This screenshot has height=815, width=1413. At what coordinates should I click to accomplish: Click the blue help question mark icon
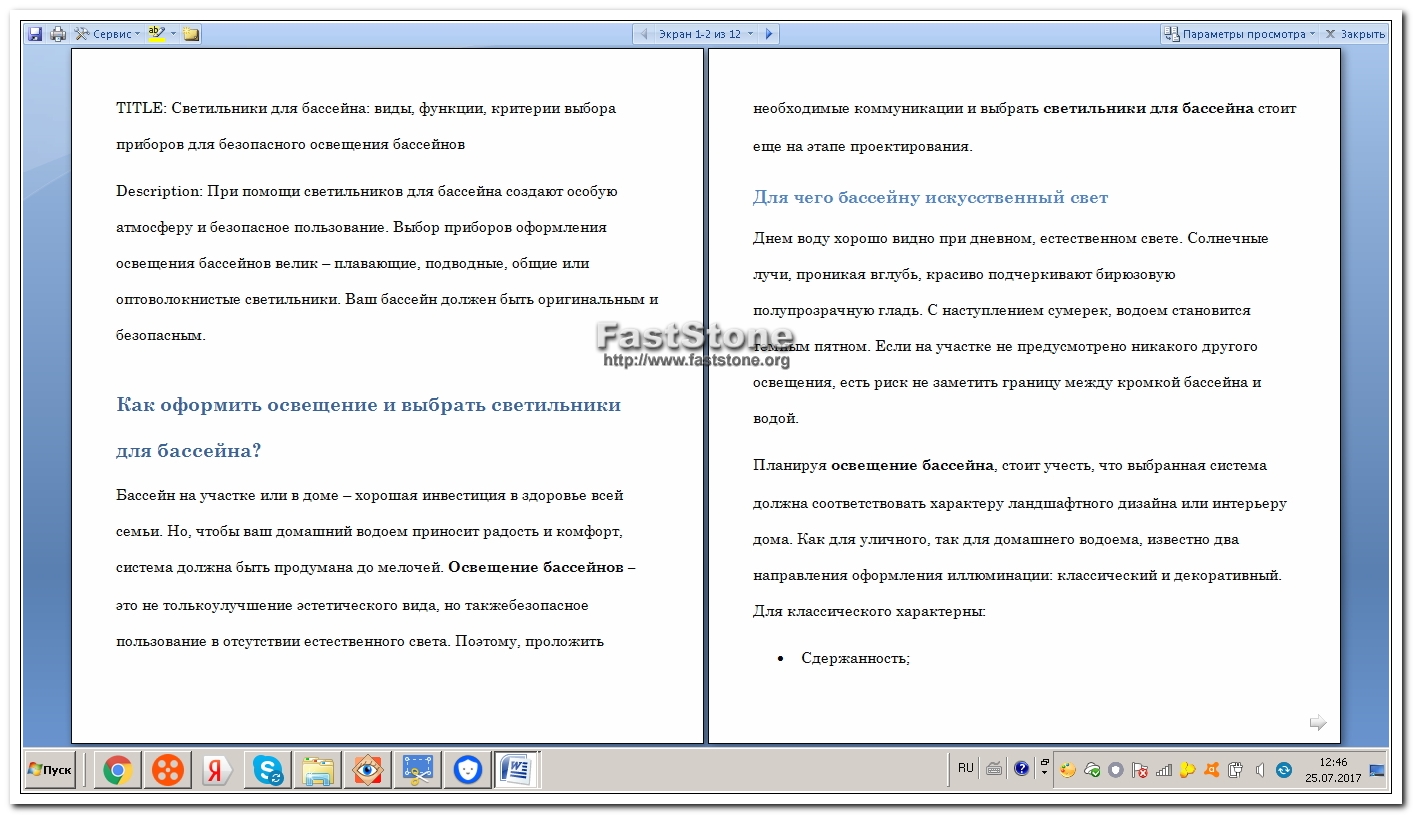coord(1021,769)
